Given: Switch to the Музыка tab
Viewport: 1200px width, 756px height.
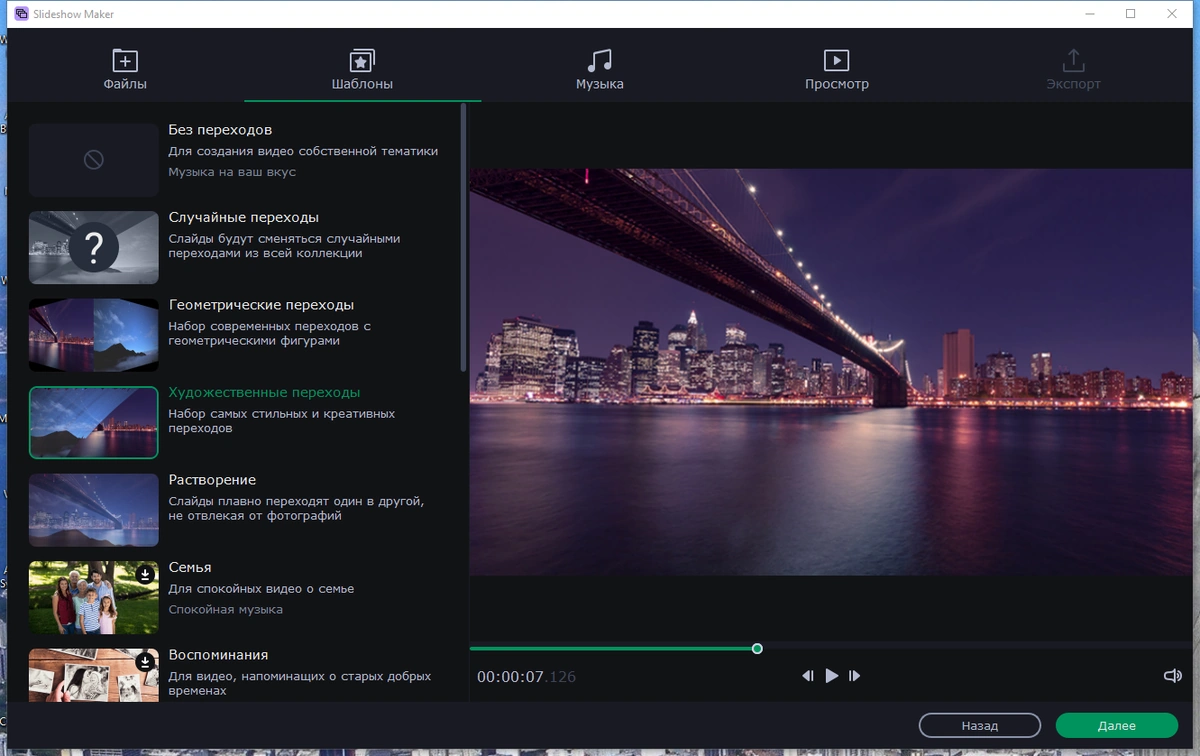Looking at the screenshot, I should pyautogui.click(x=600, y=70).
